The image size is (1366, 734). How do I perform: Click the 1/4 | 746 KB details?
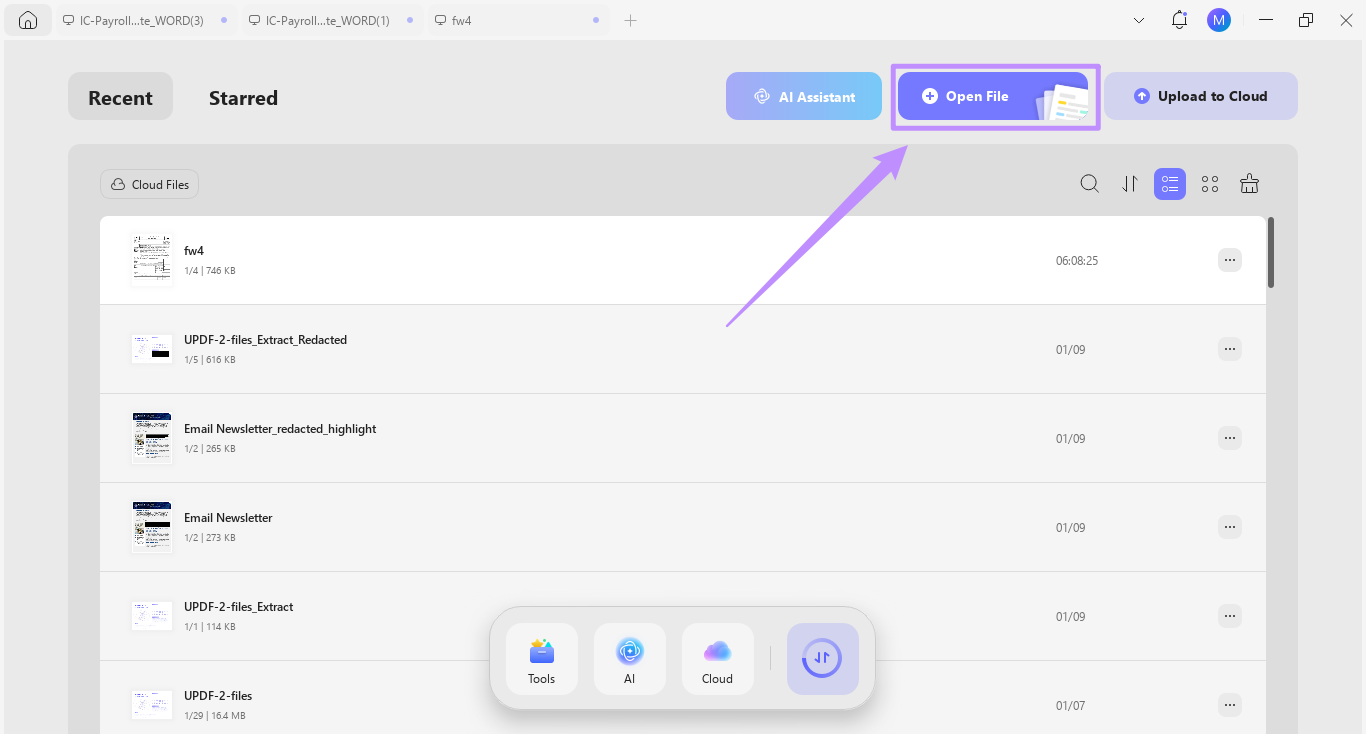click(210, 271)
